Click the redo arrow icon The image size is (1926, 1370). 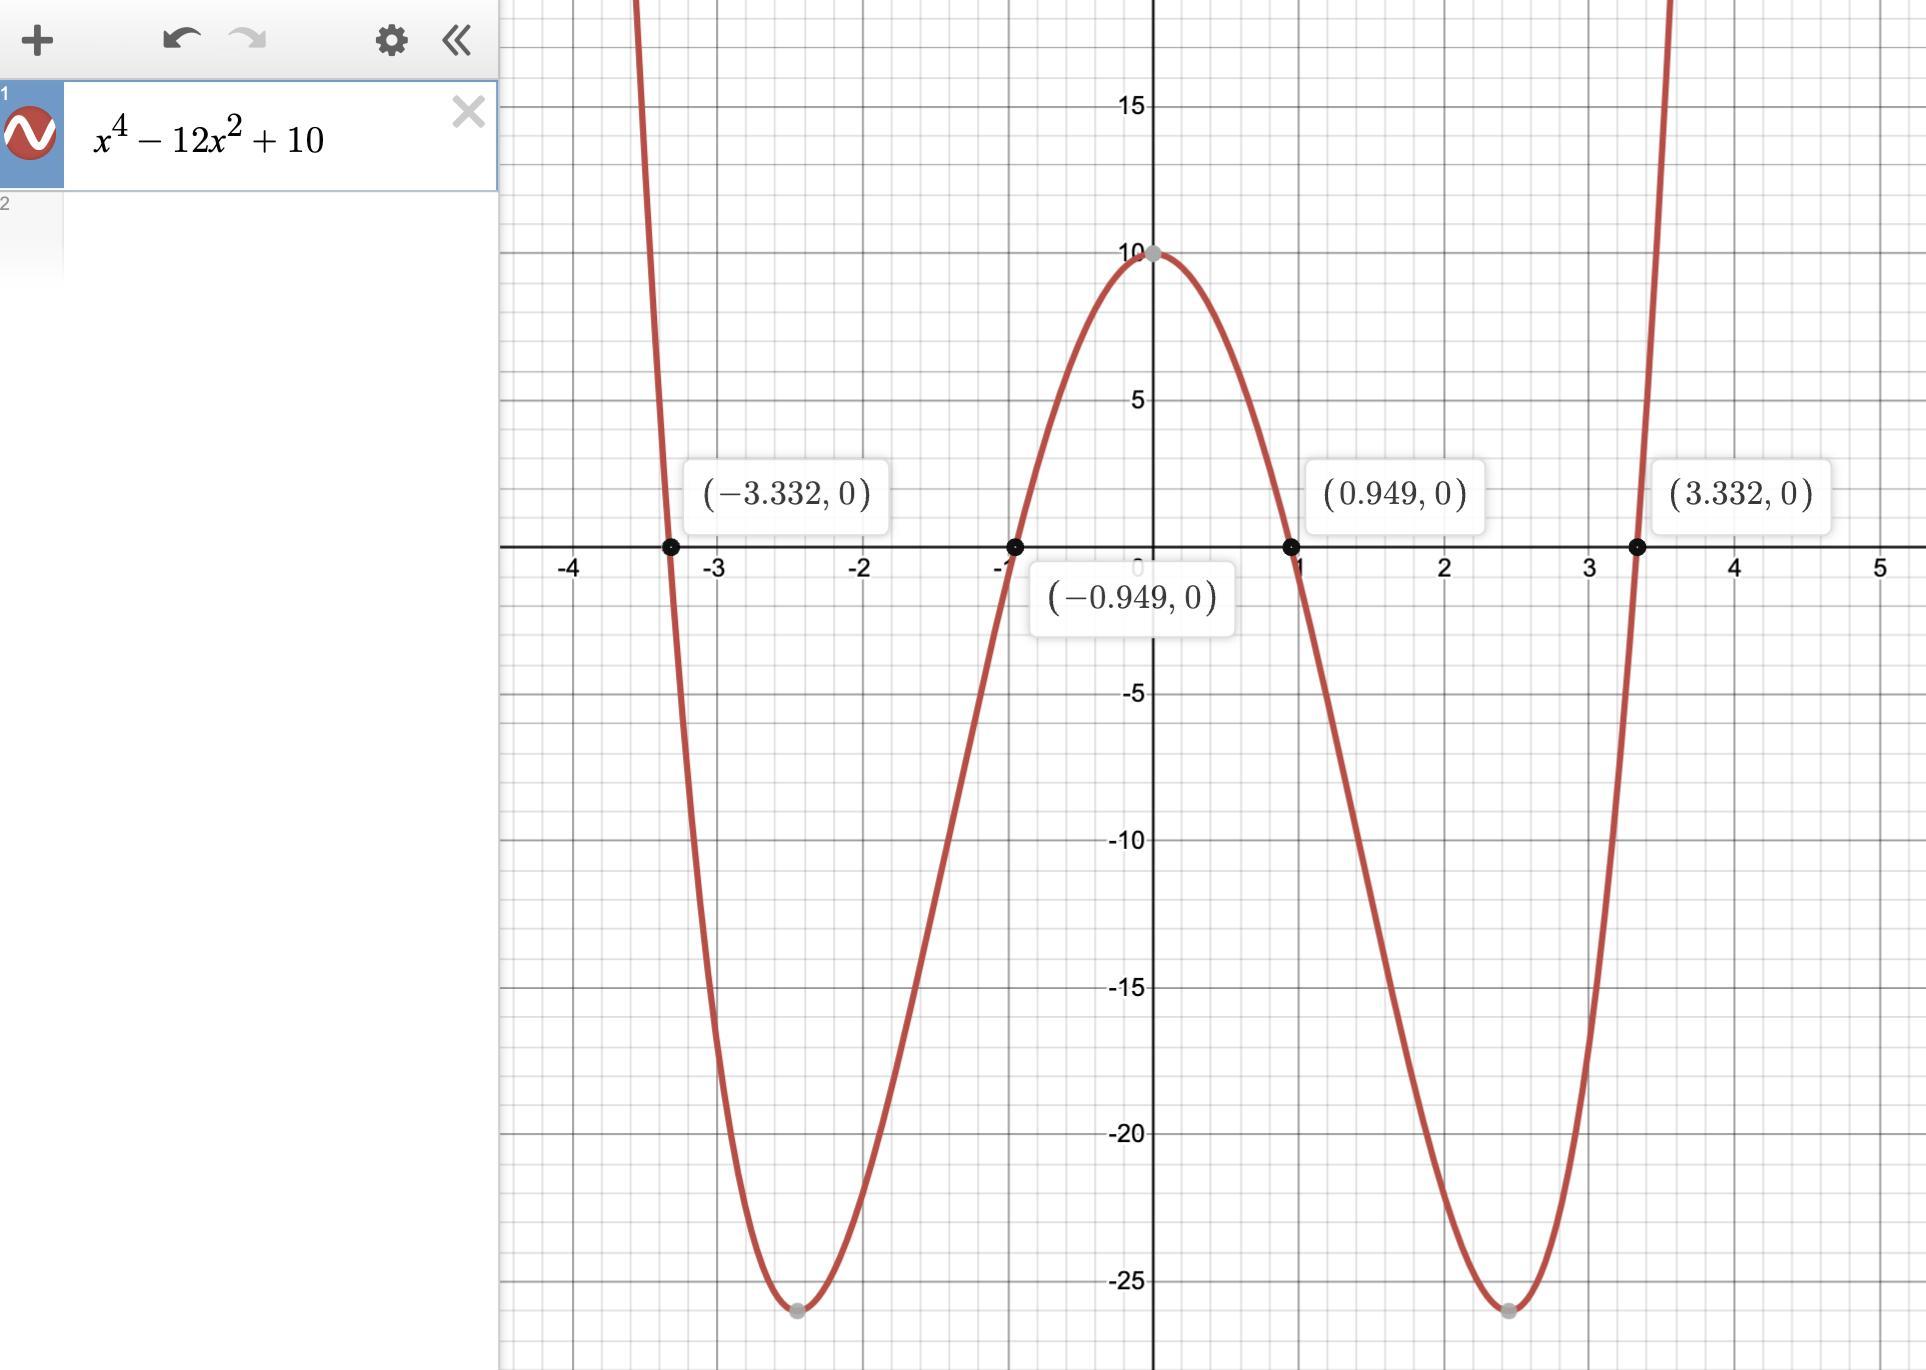click(248, 39)
